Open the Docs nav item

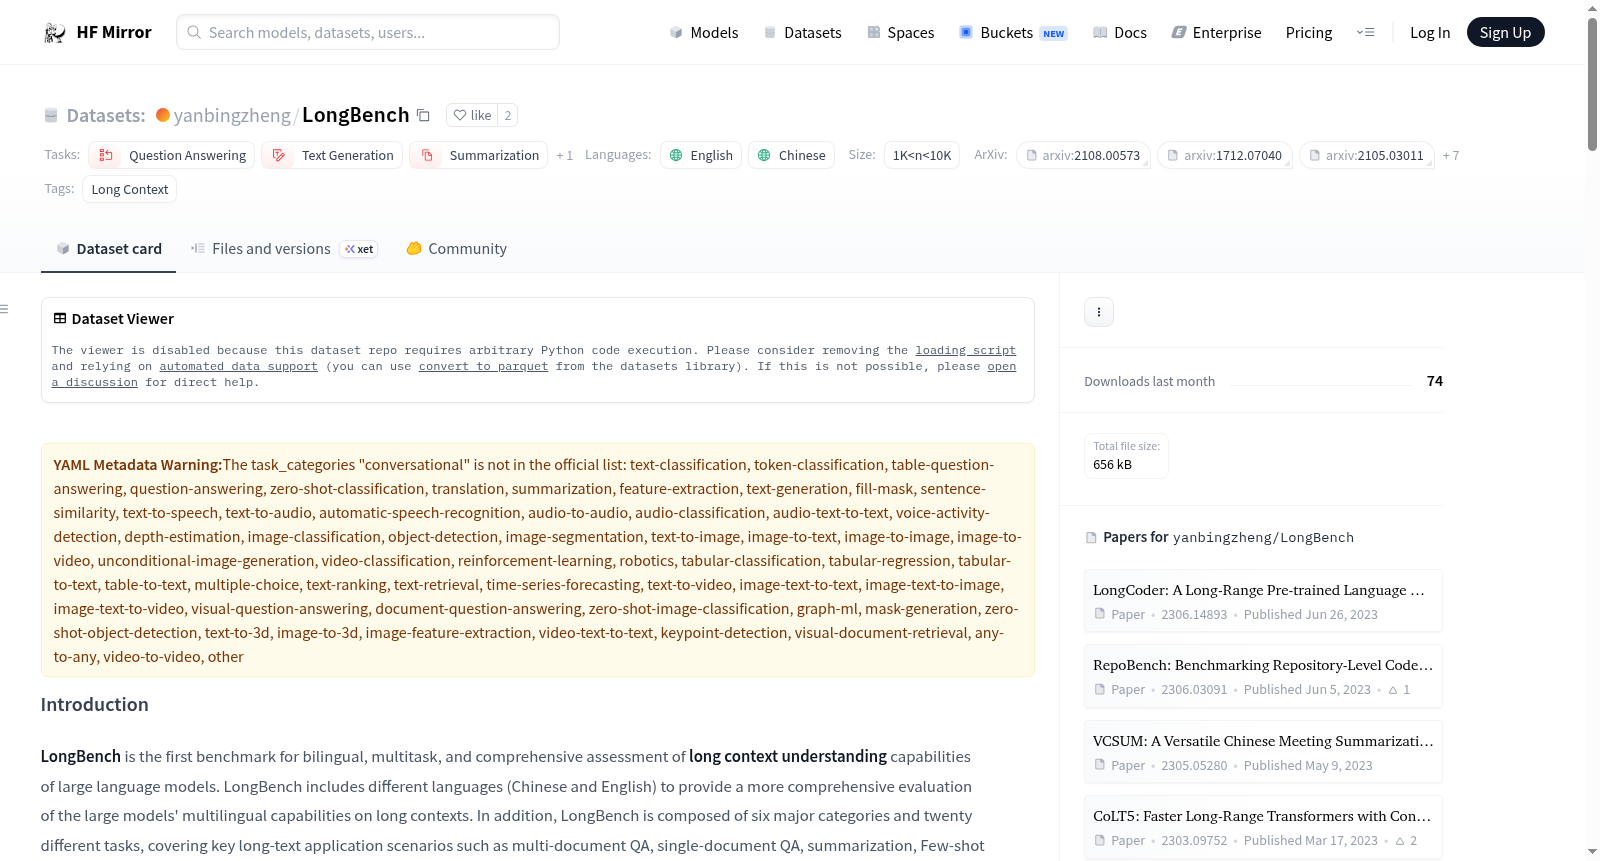click(1120, 33)
